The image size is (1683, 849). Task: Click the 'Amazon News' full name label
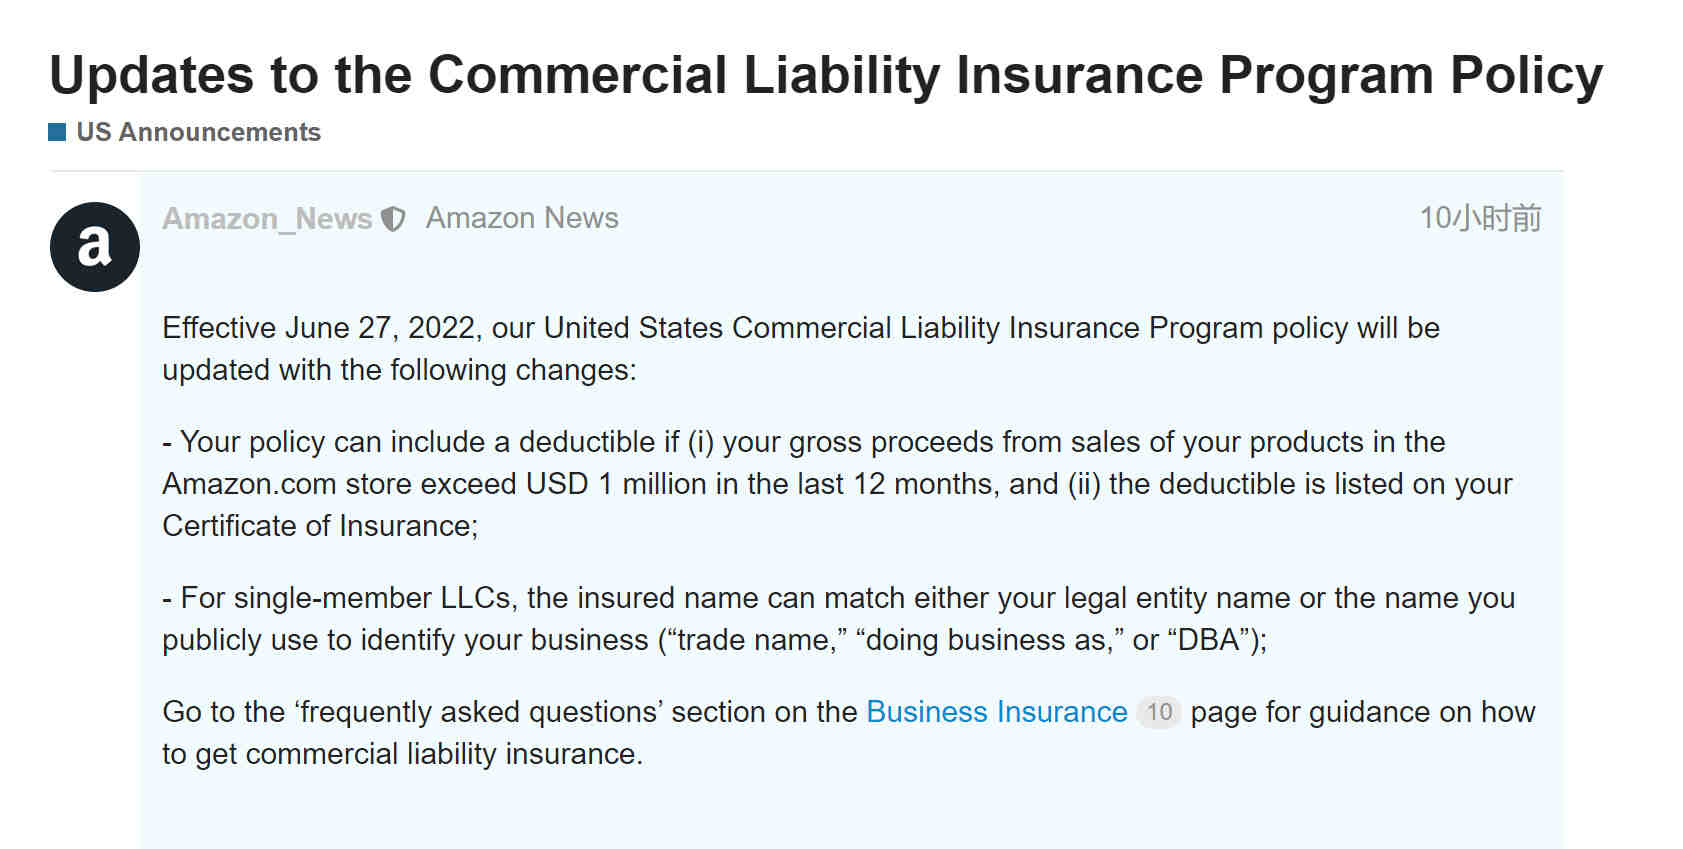[x=522, y=218]
